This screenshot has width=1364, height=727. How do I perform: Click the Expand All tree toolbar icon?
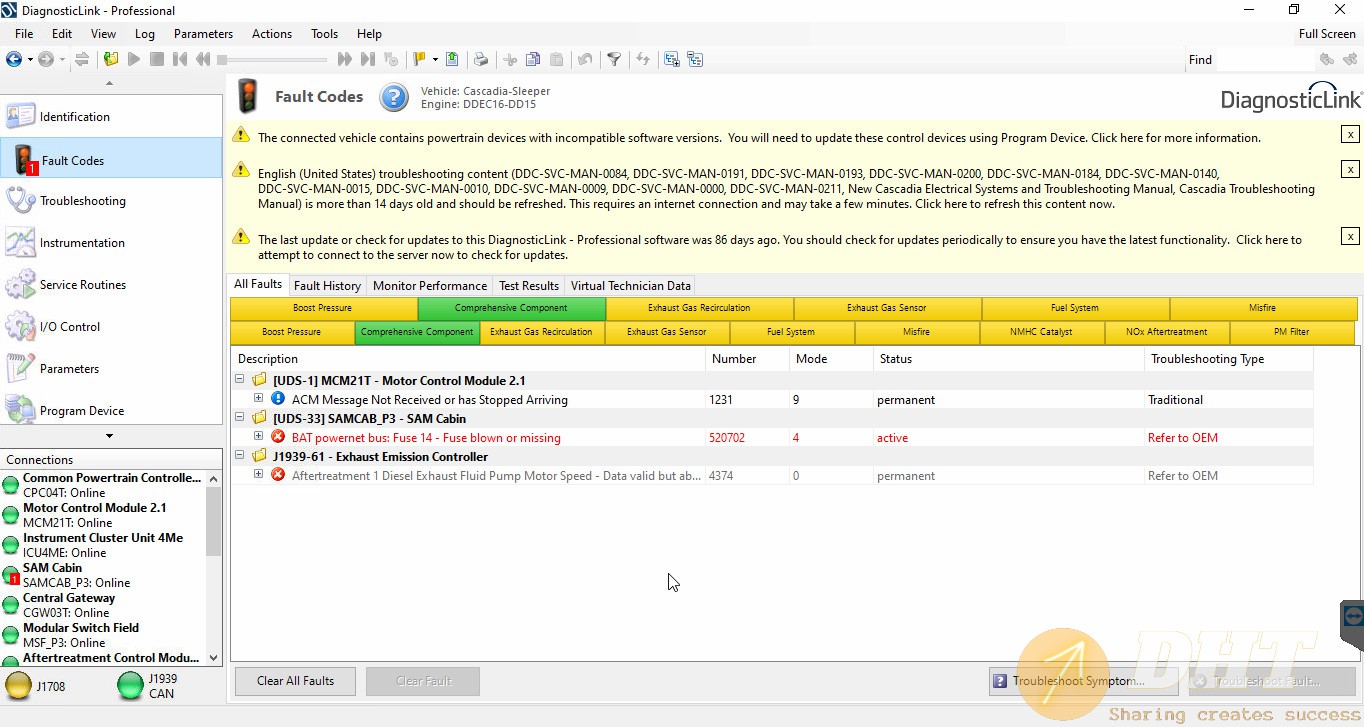(671, 59)
